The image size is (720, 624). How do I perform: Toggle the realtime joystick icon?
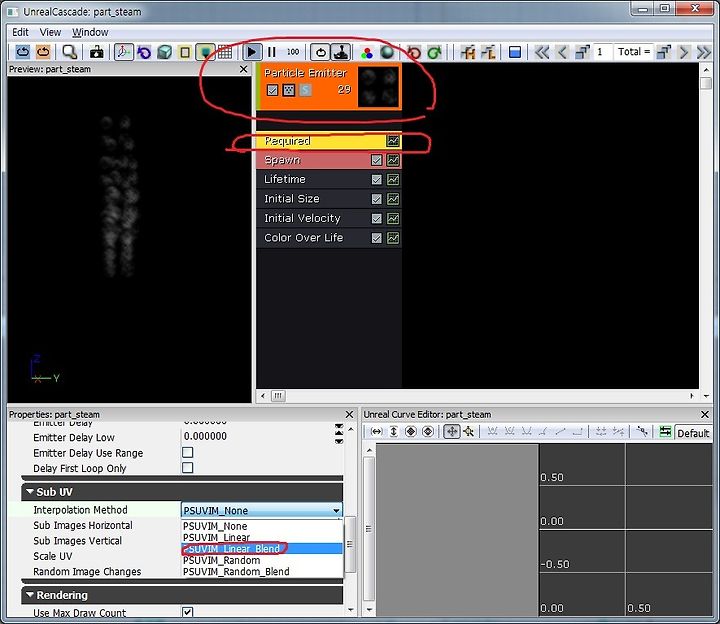tap(341, 52)
